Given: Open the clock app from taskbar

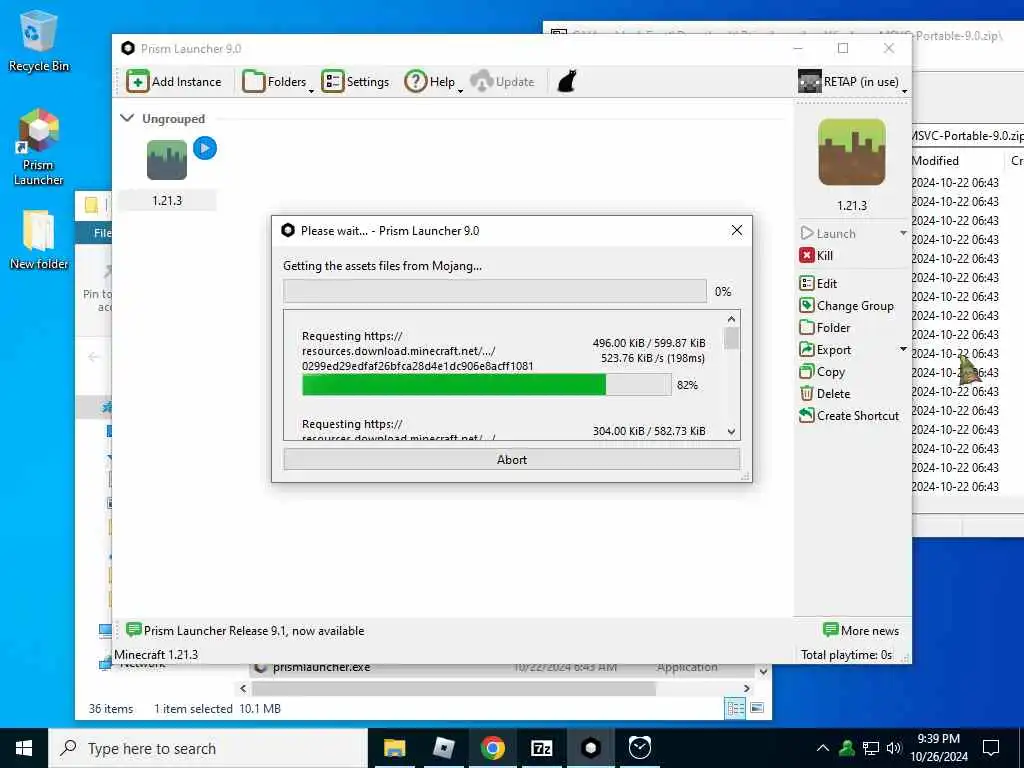Looking at the screenshot, I should (639, 748).
